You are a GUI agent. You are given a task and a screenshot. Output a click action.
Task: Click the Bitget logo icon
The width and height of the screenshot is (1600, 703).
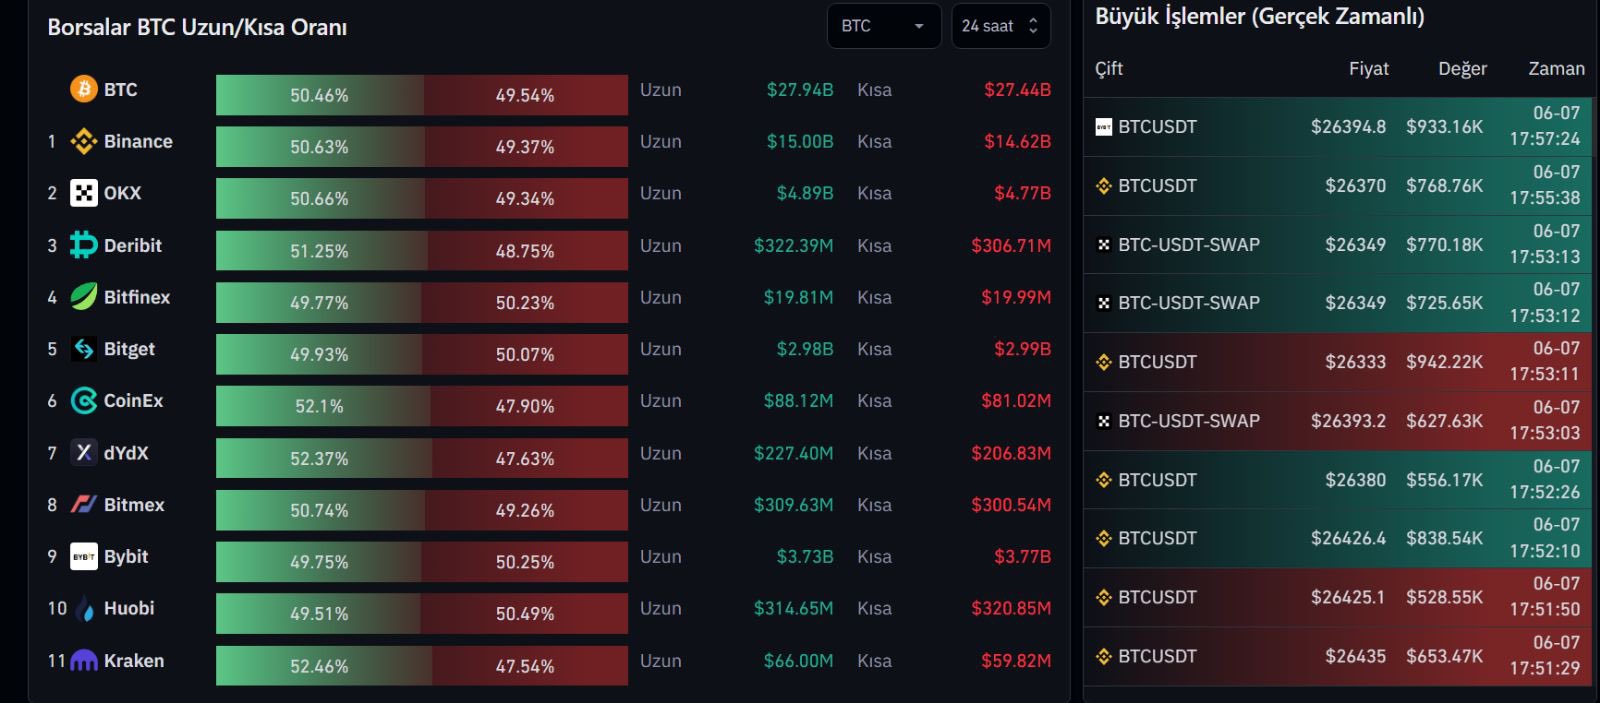click(84, 349)
